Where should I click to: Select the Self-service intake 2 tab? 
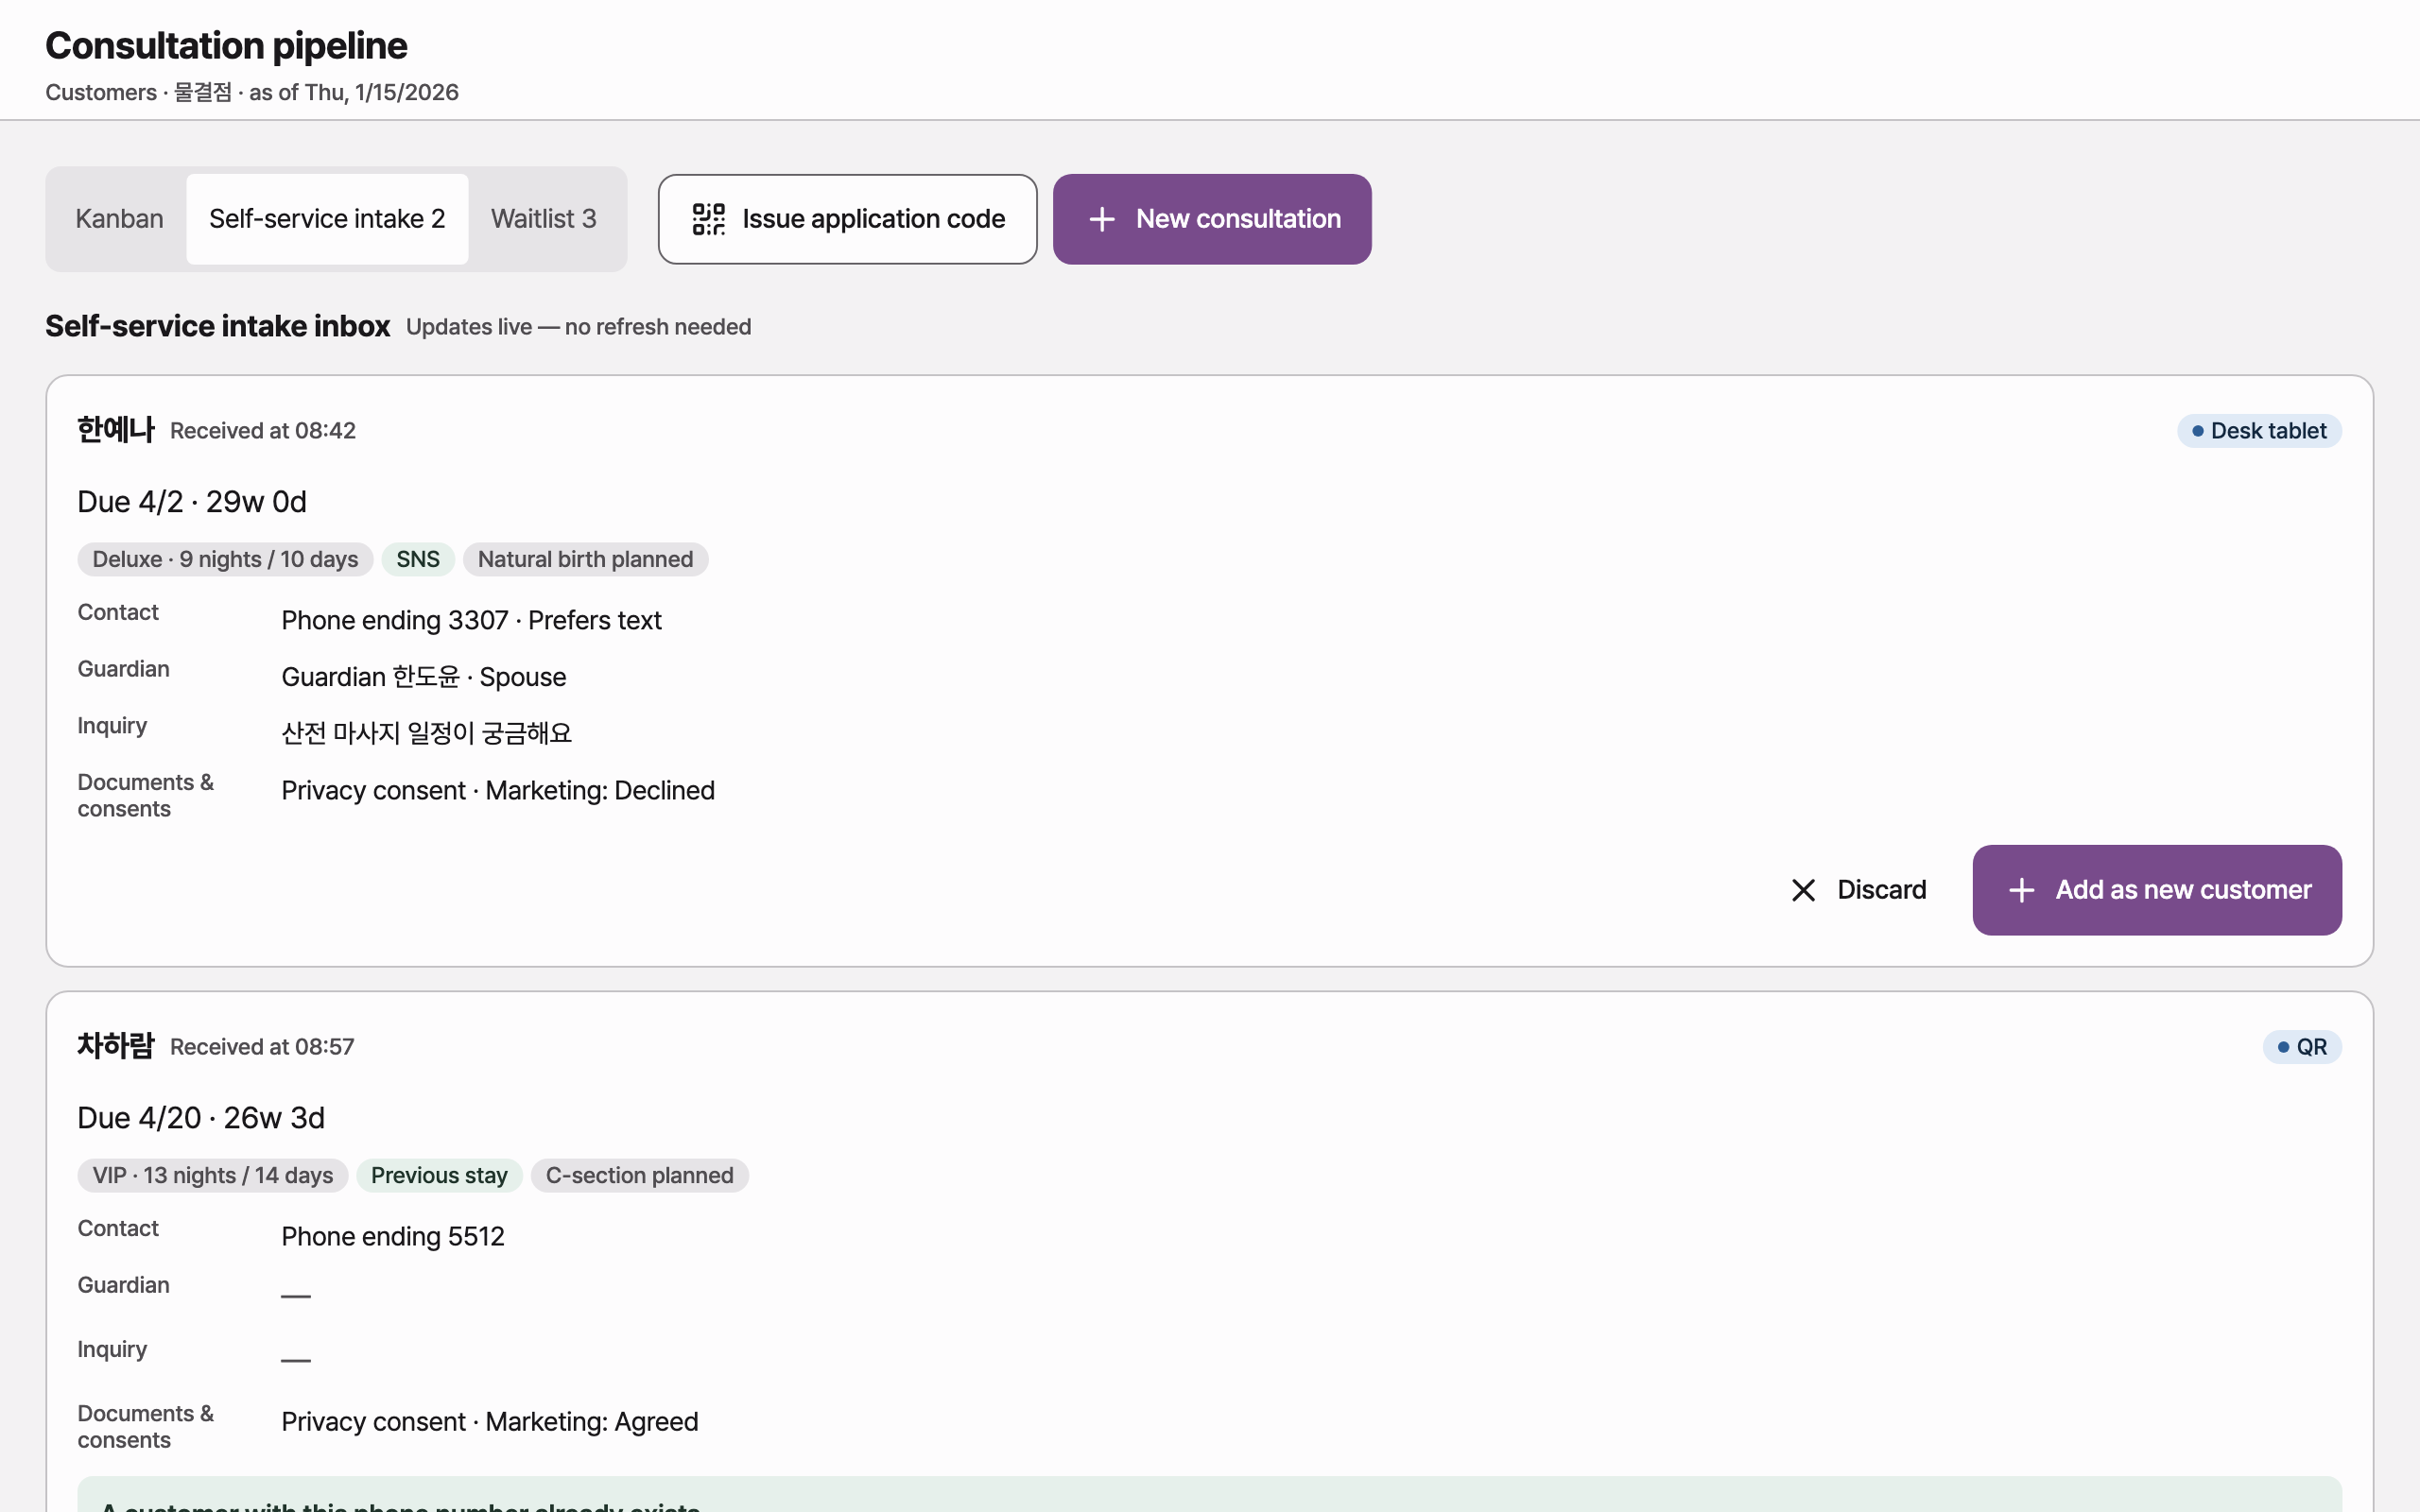coord(327,219)
